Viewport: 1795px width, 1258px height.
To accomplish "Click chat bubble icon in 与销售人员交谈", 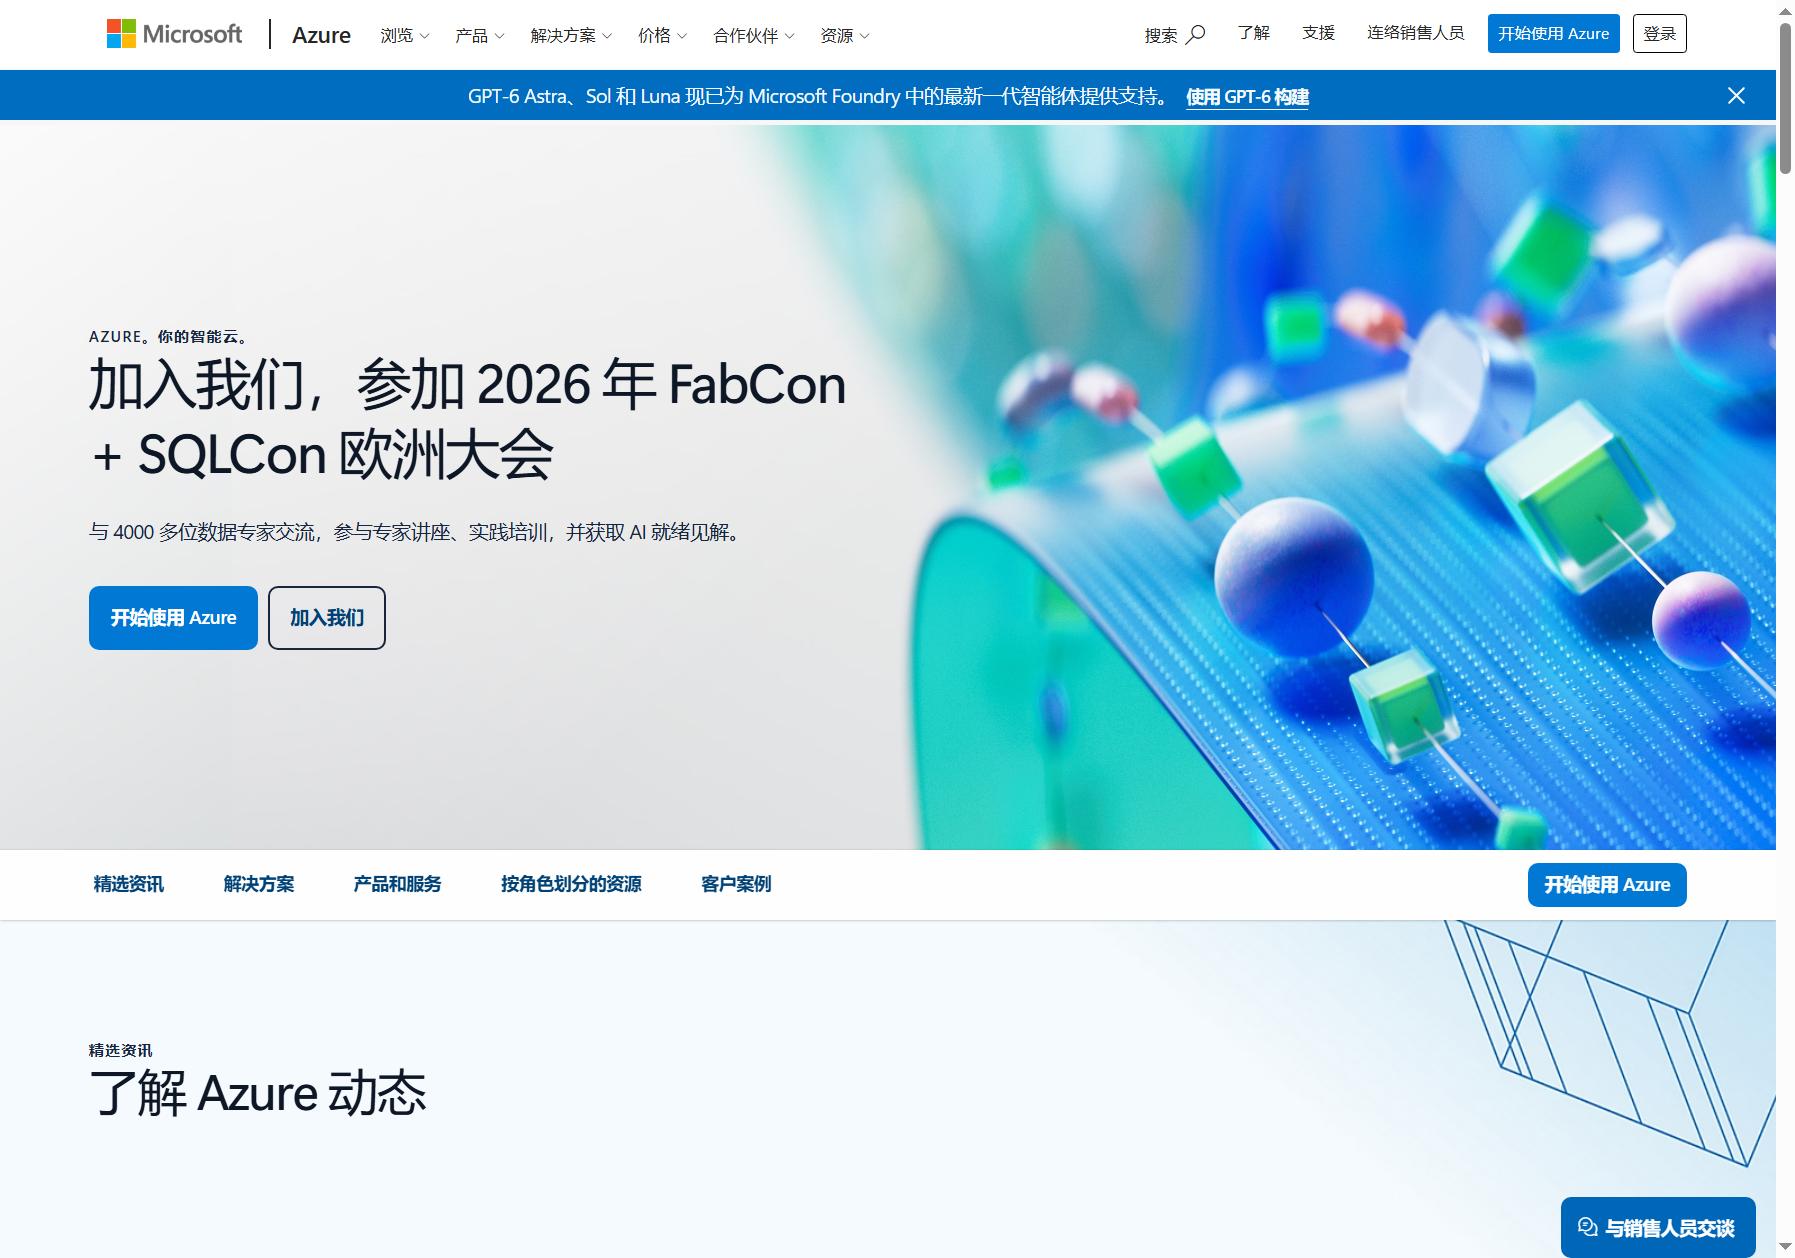I will 1587,1227.
